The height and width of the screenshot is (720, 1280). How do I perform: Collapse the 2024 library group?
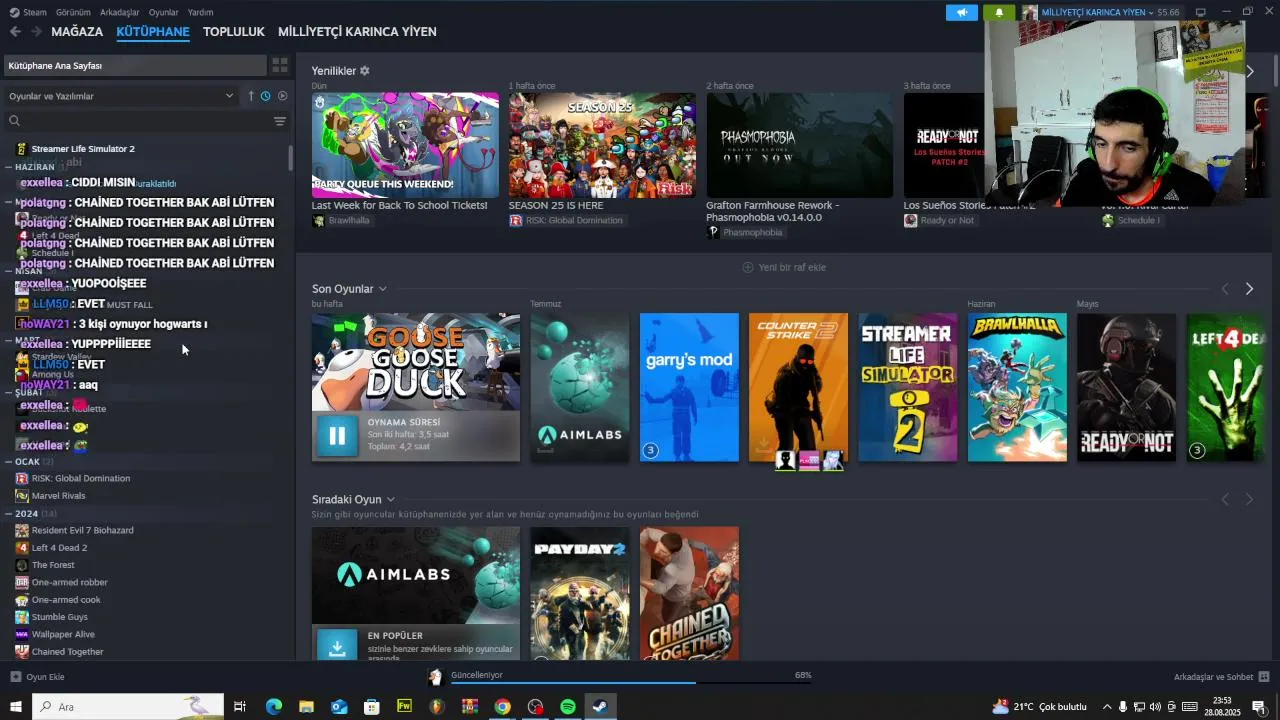coord(9,514)
